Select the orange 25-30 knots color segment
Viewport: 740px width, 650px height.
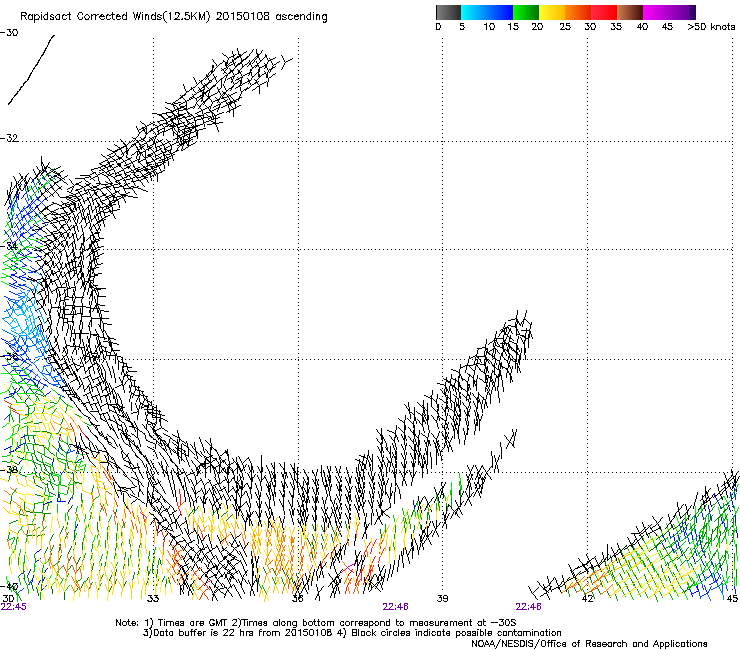click(578, 12)
